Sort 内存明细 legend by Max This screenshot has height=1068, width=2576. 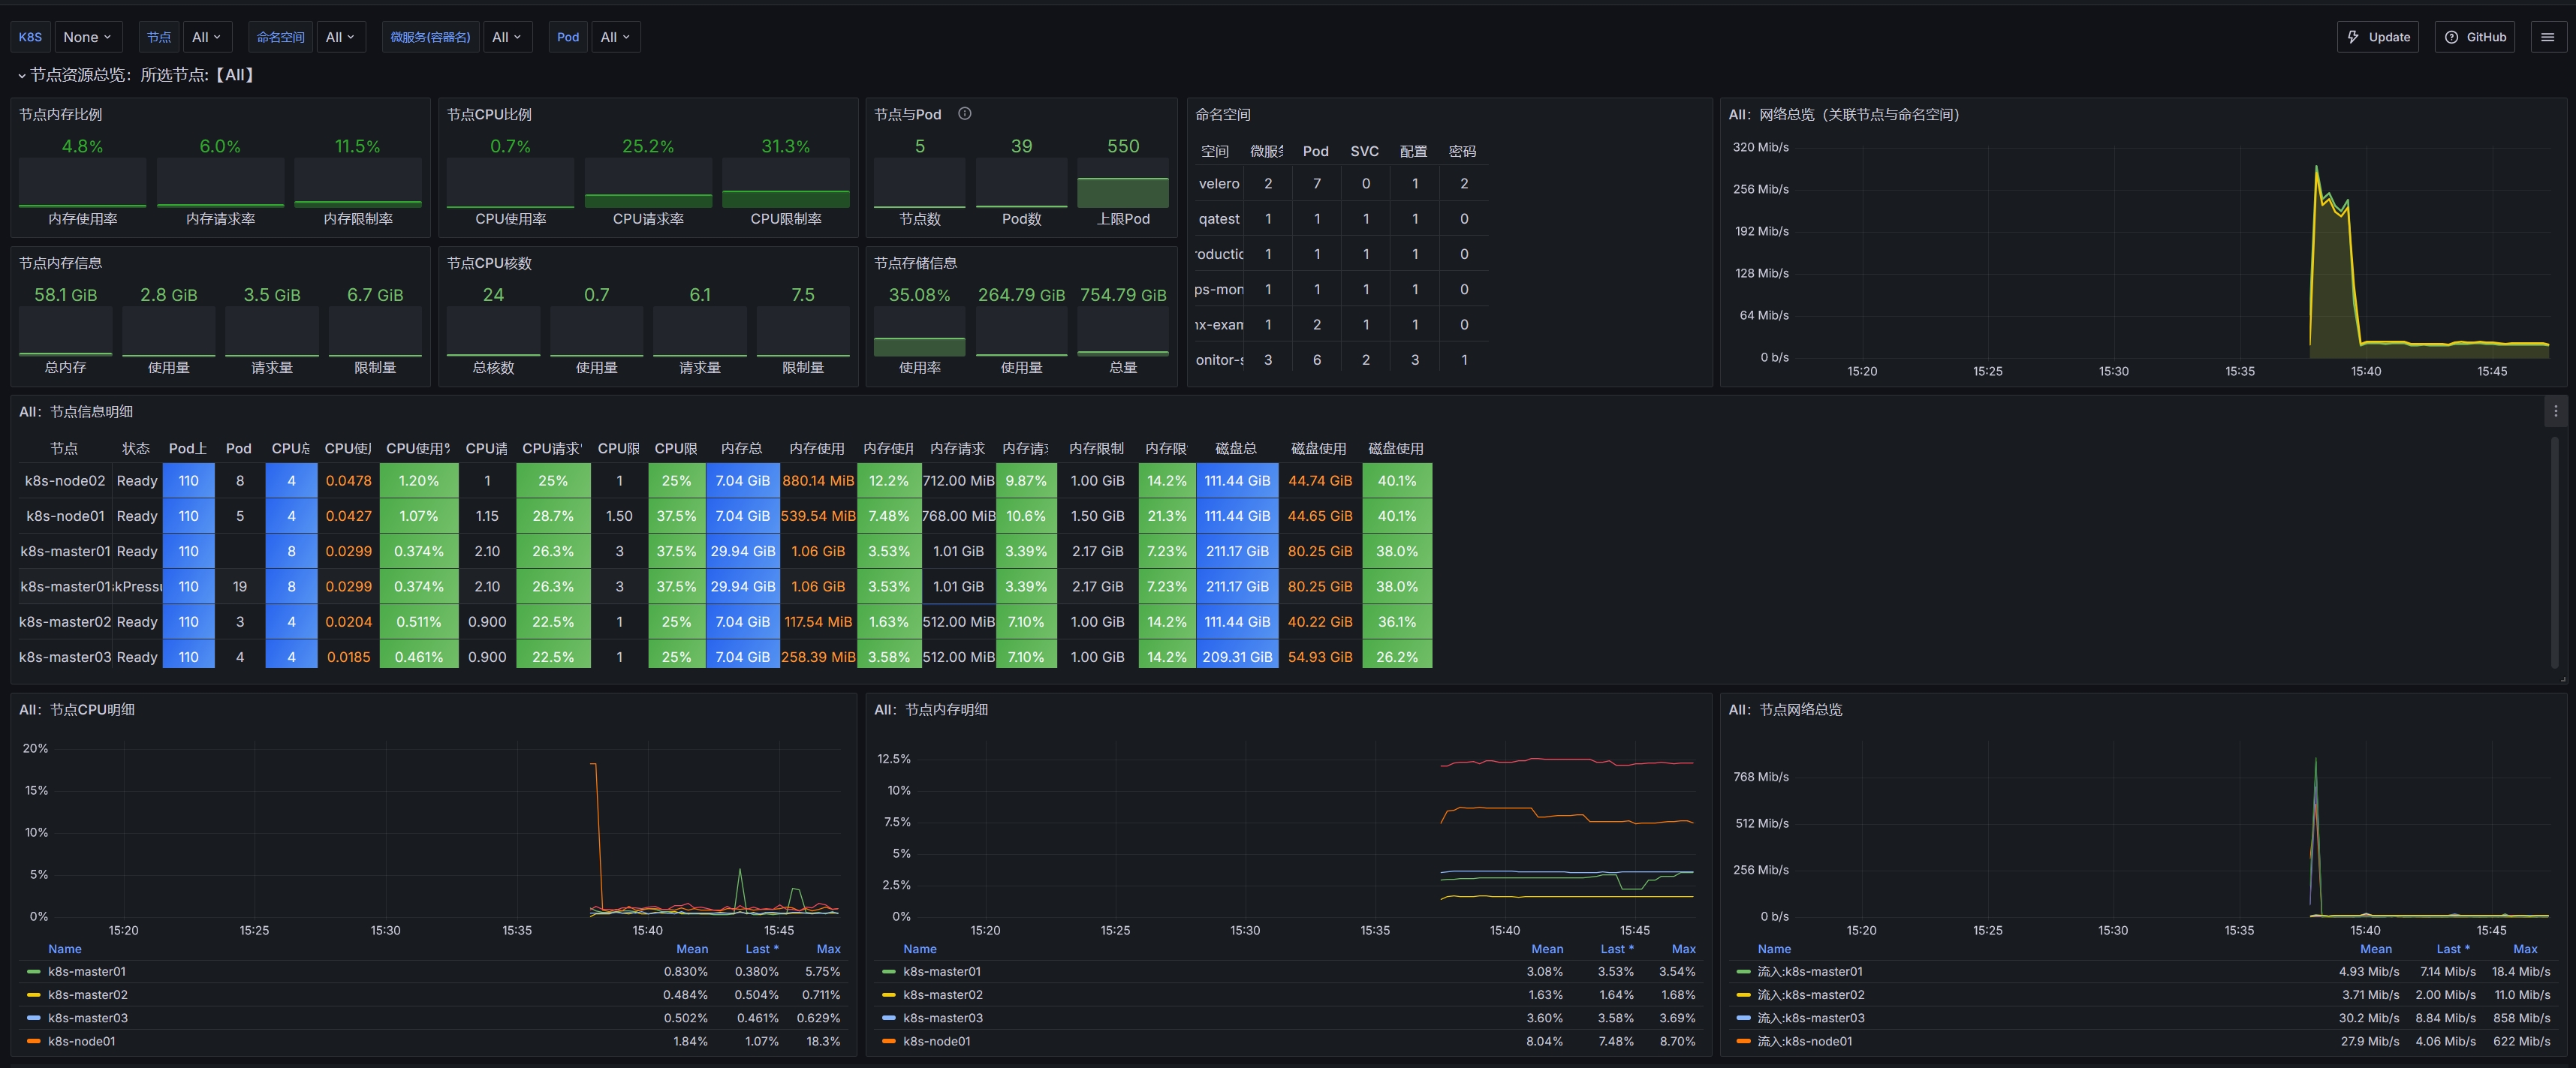click(x=1684, y=949)
